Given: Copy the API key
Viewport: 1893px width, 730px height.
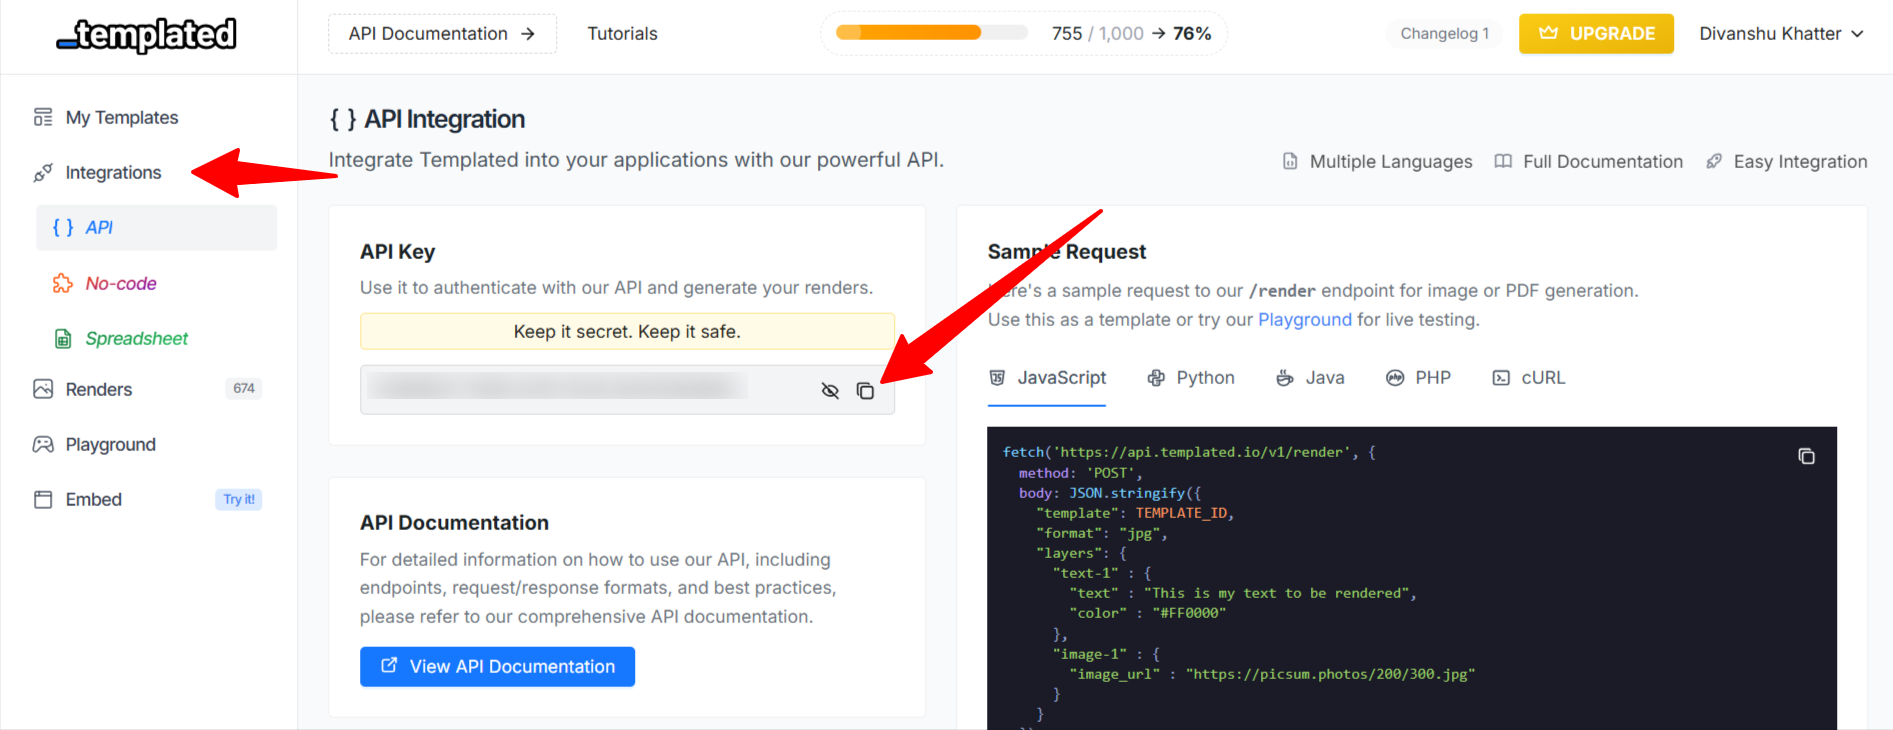Looking at the screenshot, I should coord(865,391).
